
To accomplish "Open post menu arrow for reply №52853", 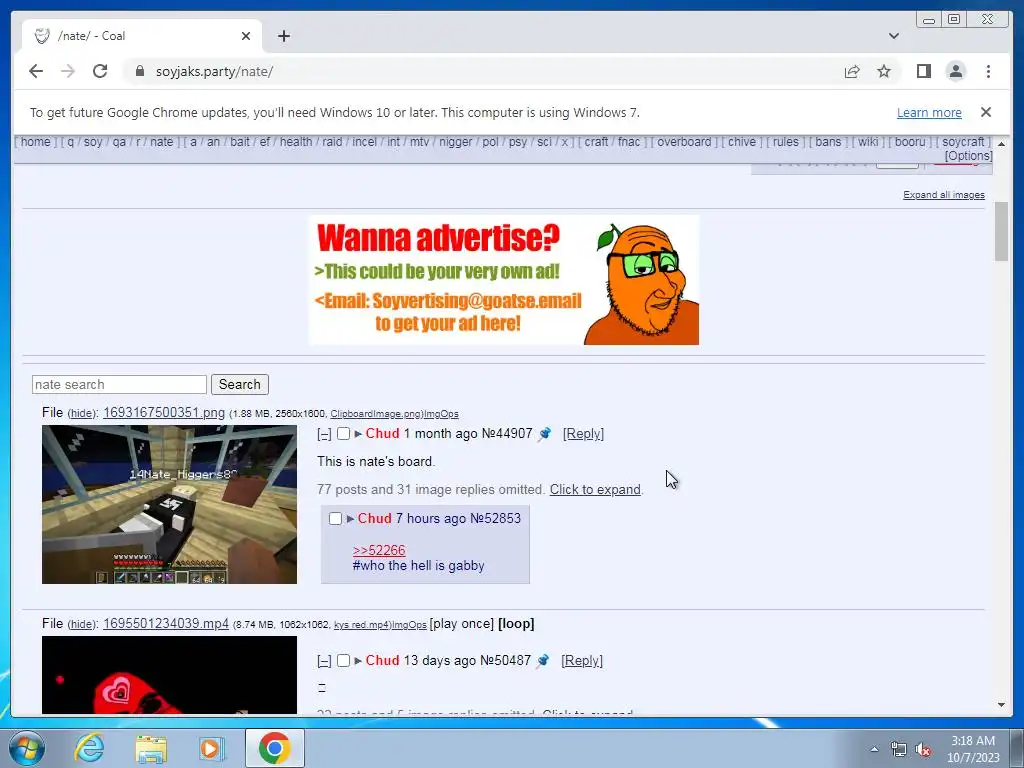I will click(x=350, y=519).
